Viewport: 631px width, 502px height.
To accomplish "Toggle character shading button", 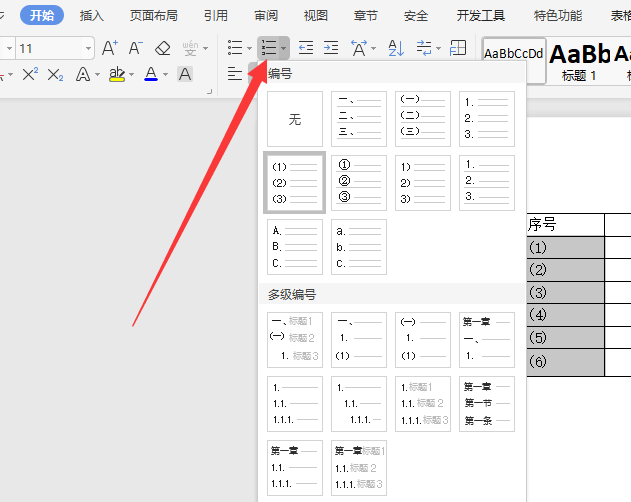I will 185,74.
